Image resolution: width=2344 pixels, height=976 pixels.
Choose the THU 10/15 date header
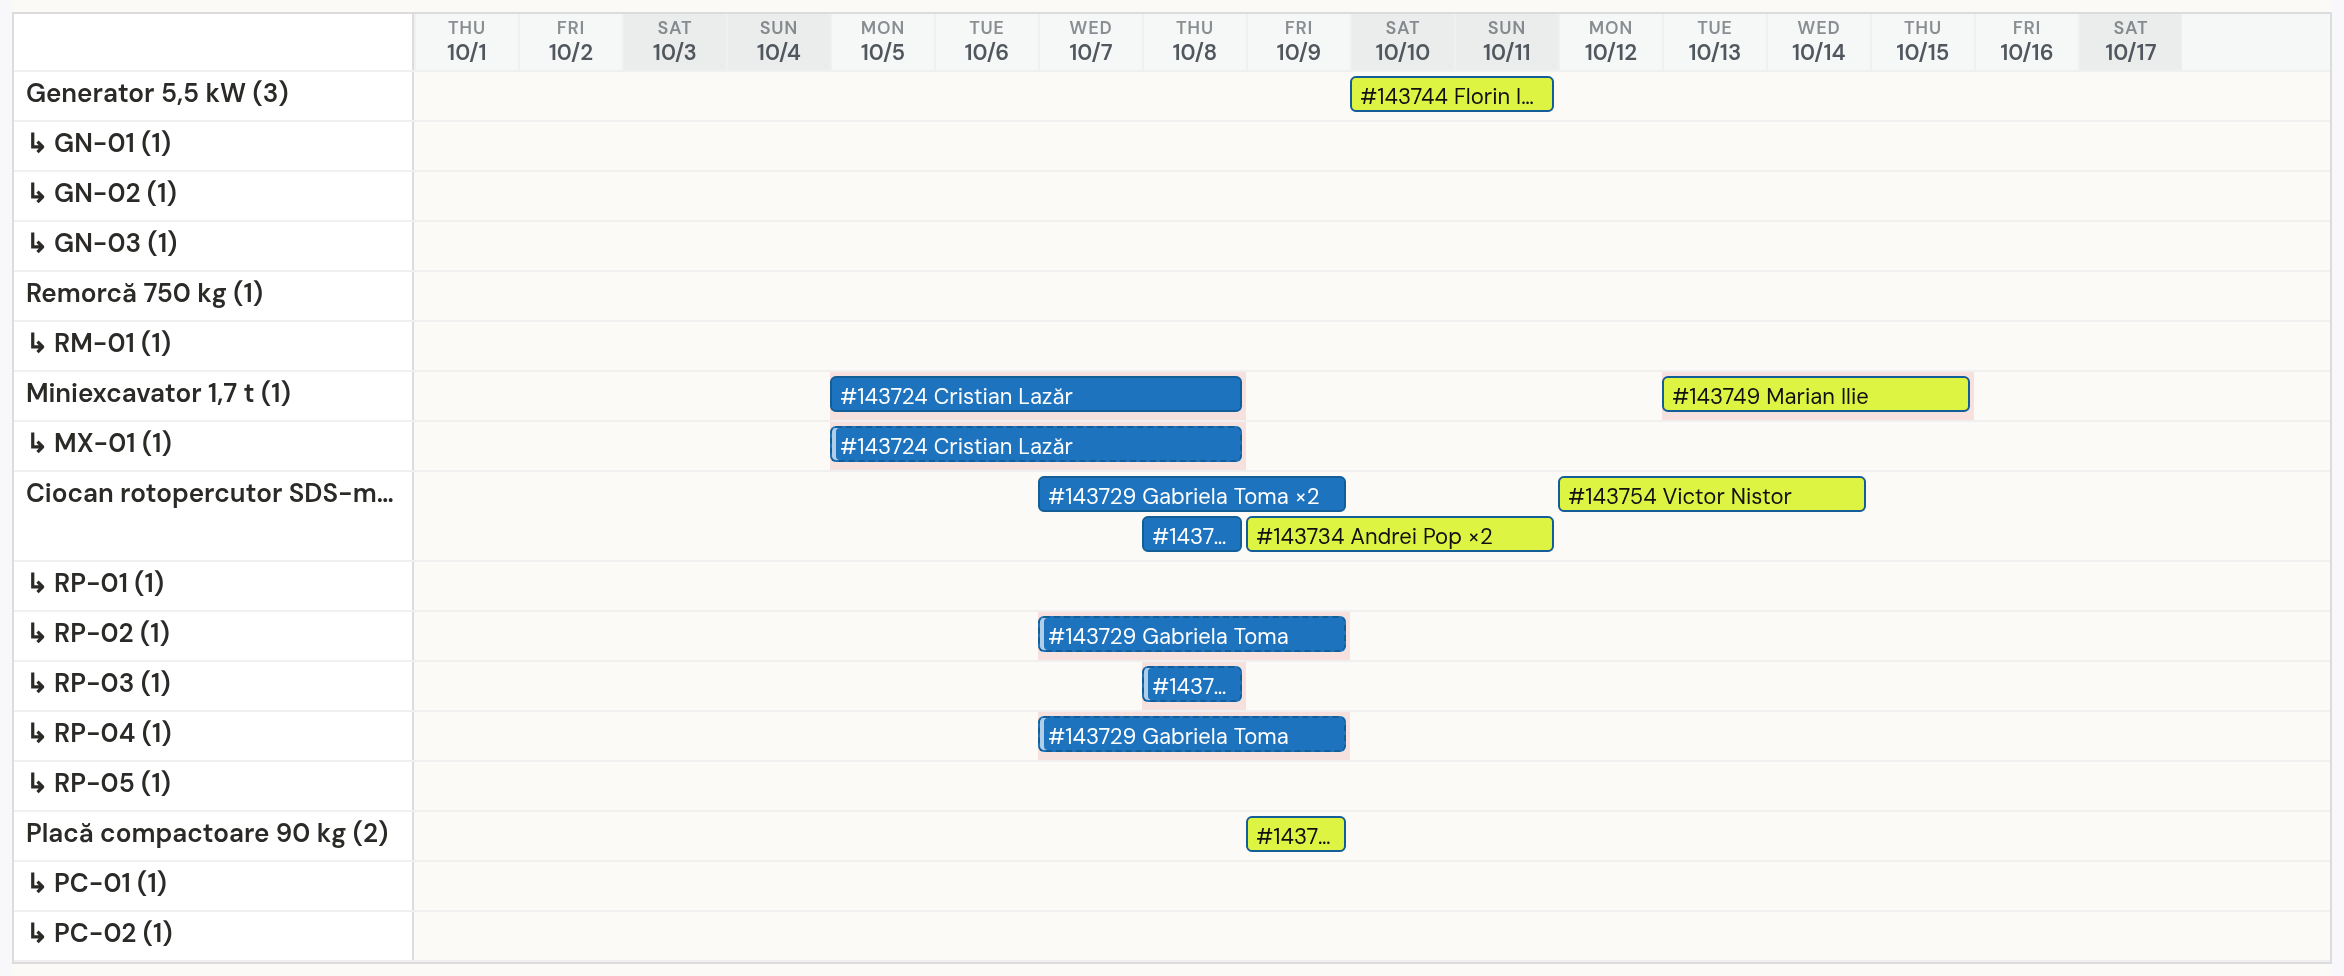click(1923, 42)
